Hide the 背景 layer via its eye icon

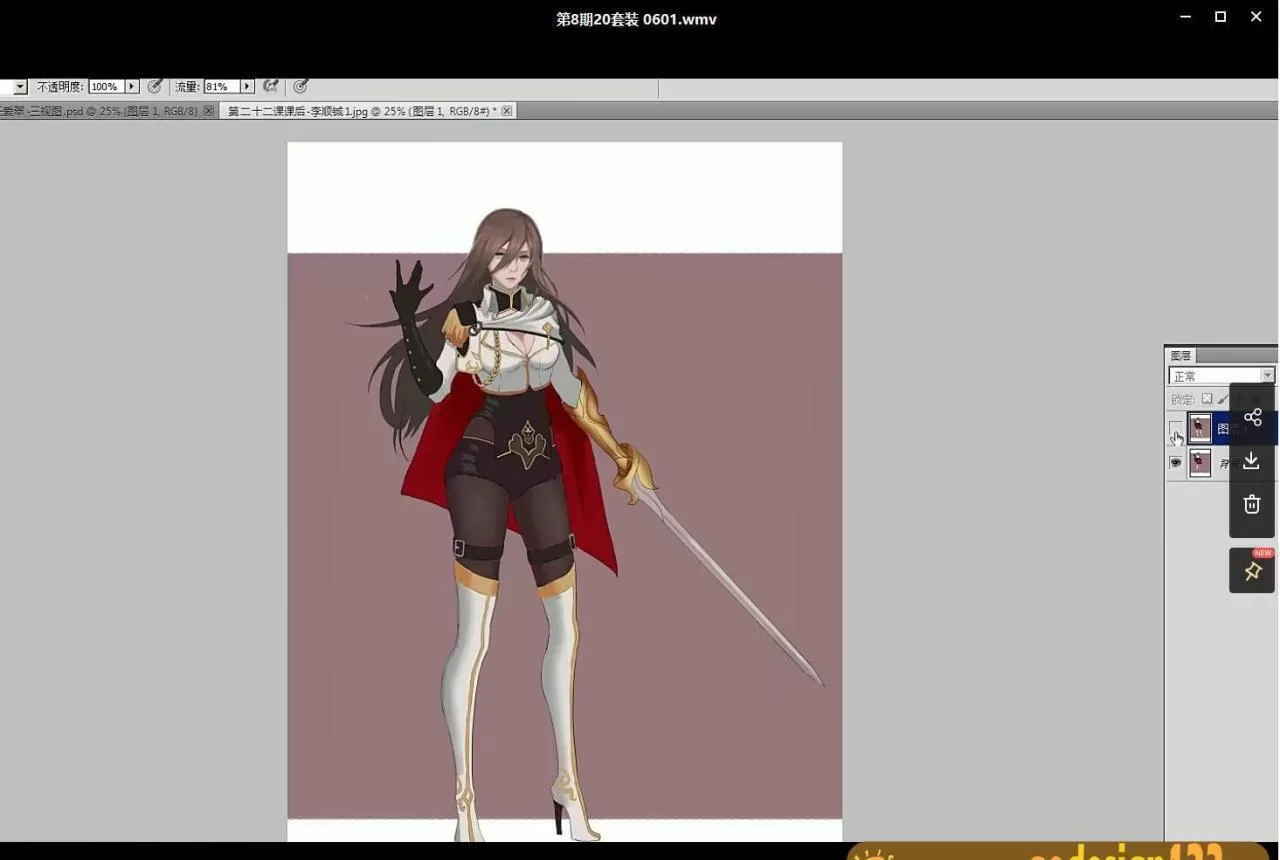click(x=1175, y=463)
